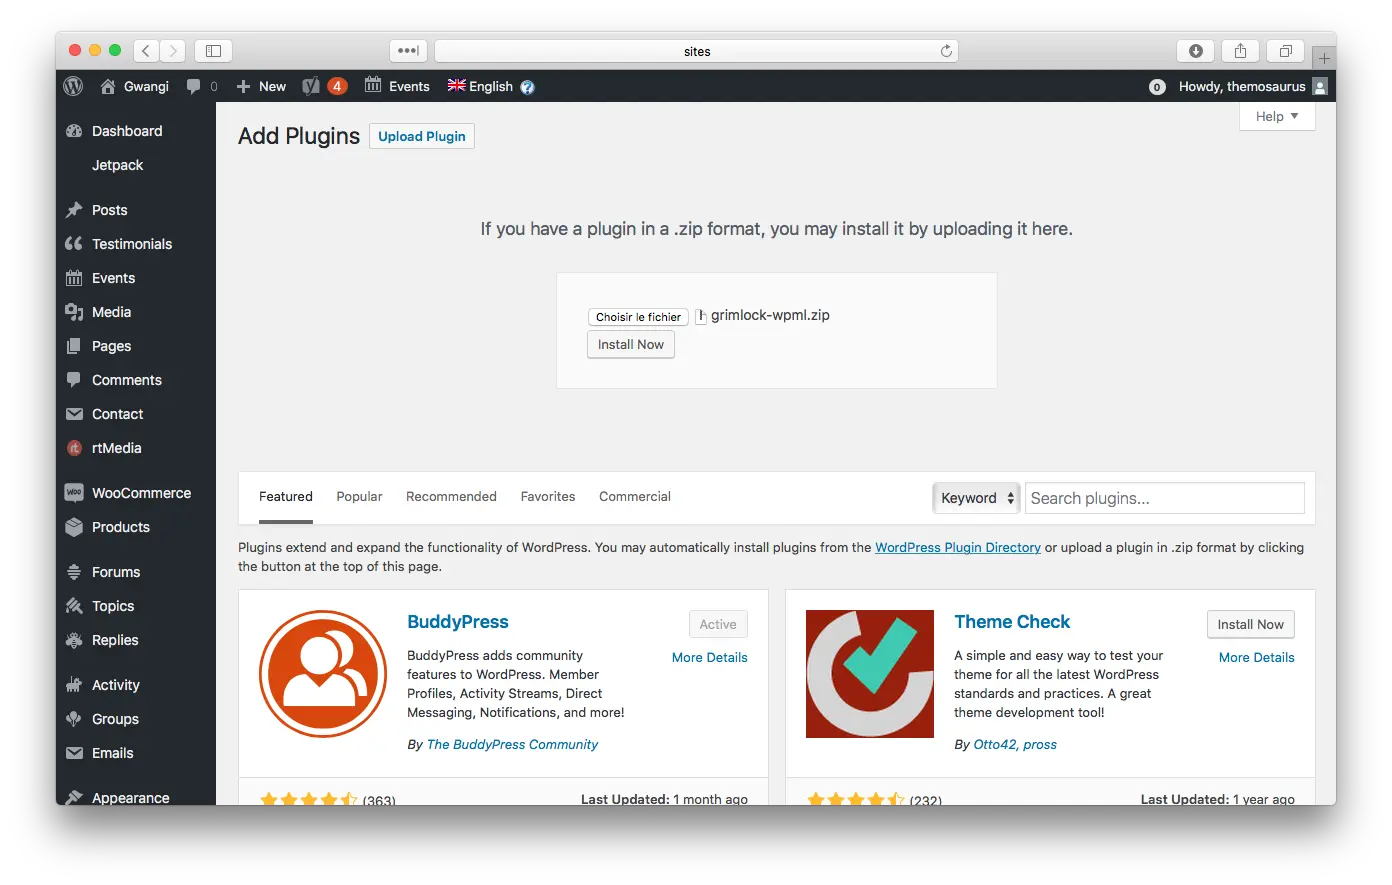The width and height of the screenshot is (1392, 885).
Task: Open comments bubble in admin bar
Action: point(194,86)
